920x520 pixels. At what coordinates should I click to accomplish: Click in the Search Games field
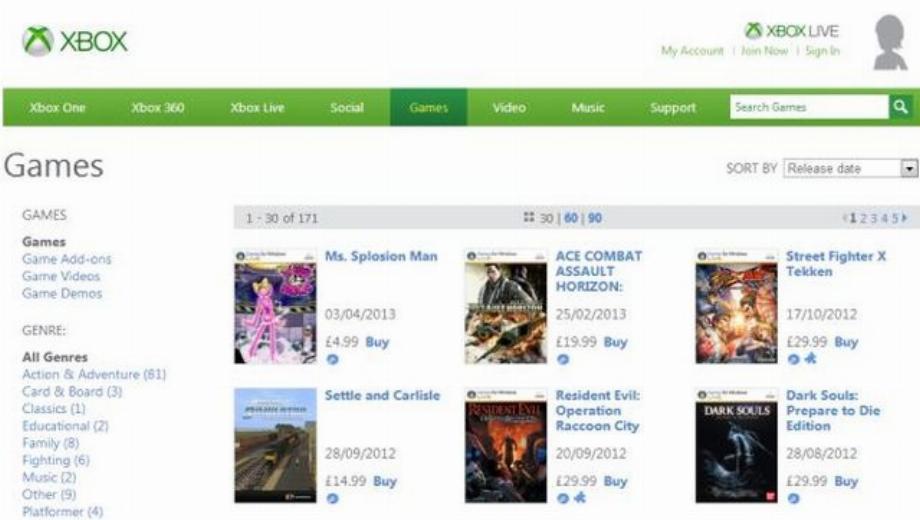click(809, 107)
